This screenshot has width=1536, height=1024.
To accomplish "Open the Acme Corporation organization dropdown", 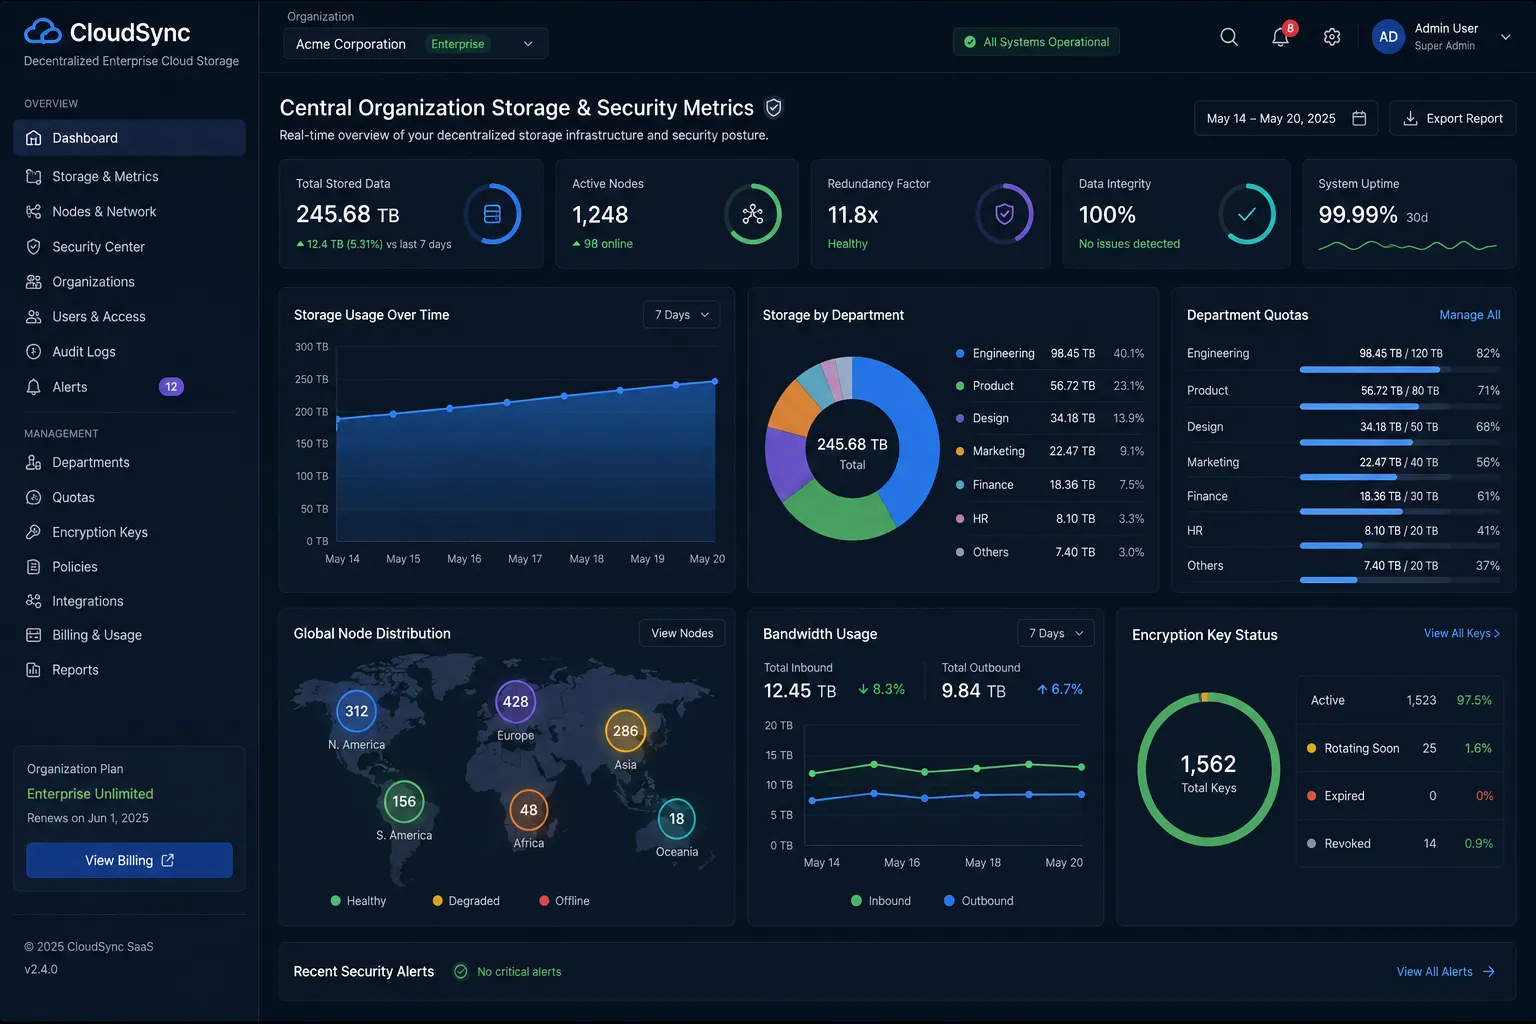I will coord(415,43).
